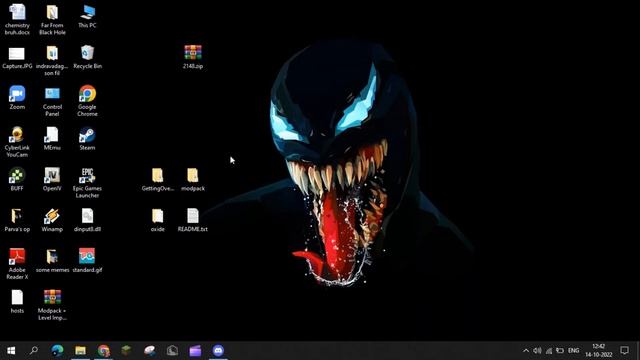Open the Windows Start menu

coord(11,351)
